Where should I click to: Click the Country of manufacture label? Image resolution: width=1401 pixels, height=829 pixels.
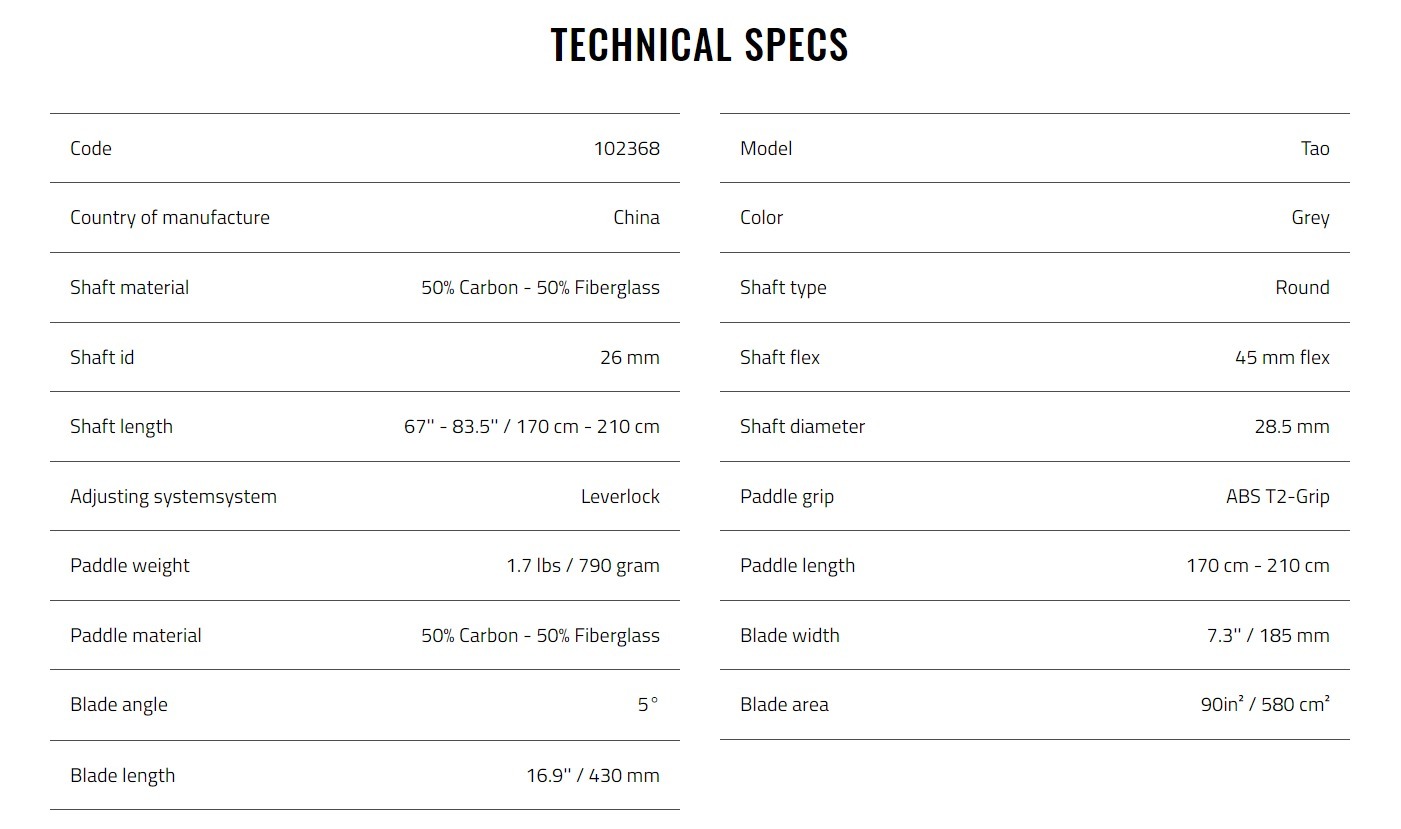tap(170, 217)
